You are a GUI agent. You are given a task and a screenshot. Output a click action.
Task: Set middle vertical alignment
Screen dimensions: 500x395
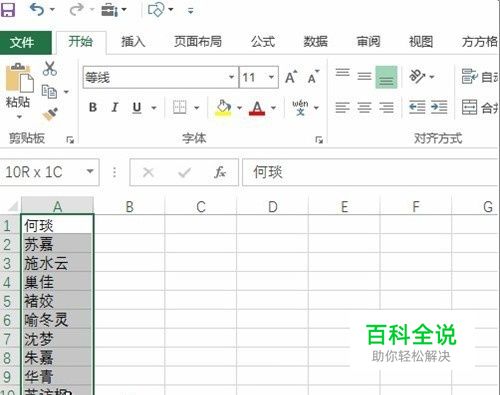tap(364, 77)
